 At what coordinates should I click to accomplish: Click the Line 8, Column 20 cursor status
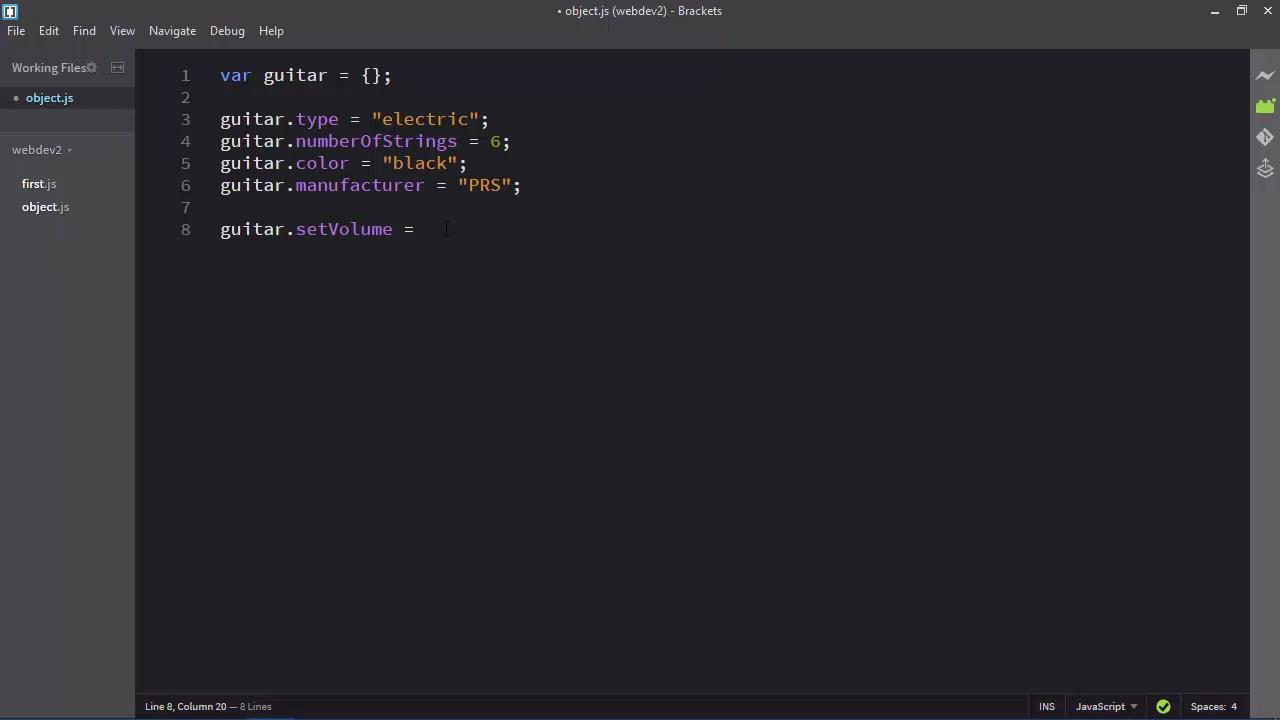186,706
